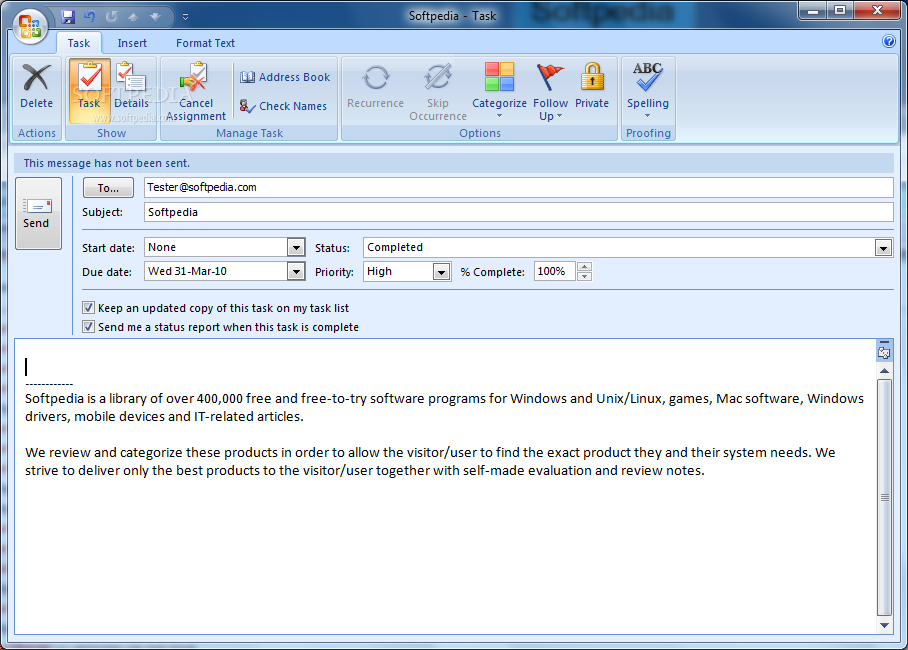Mark the task as Private
The image size is (908, 650).
[592, 86]
